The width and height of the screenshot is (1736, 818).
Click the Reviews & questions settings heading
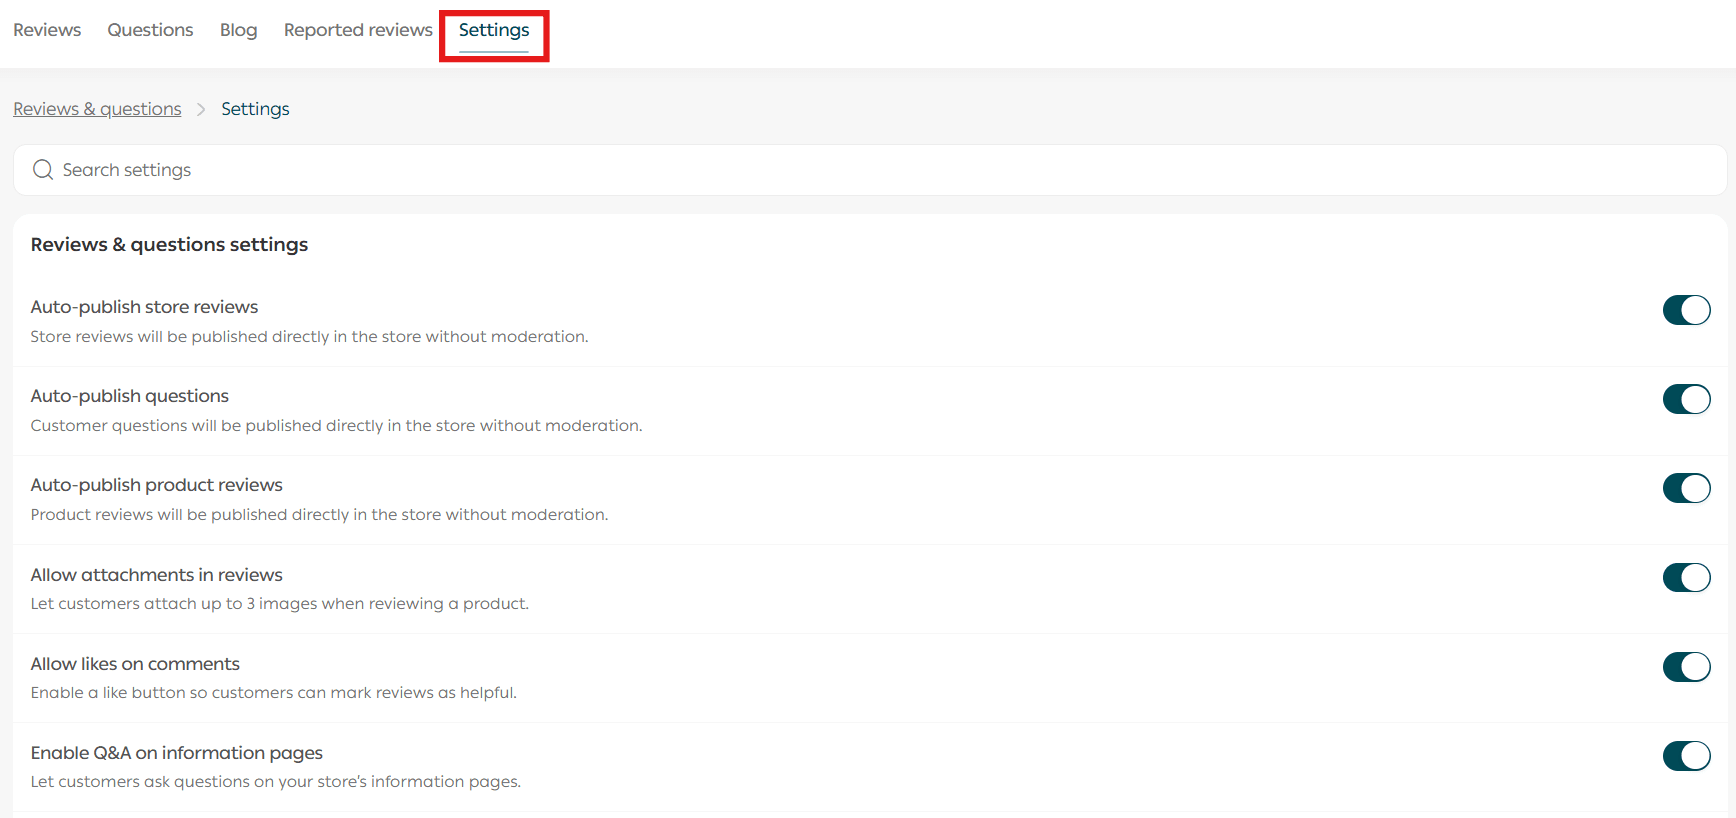[169, 245]
